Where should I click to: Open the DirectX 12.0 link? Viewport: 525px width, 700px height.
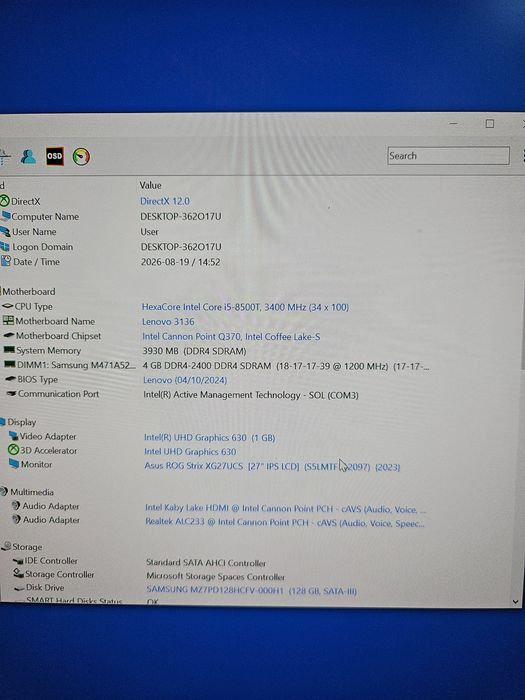point(165,201)
